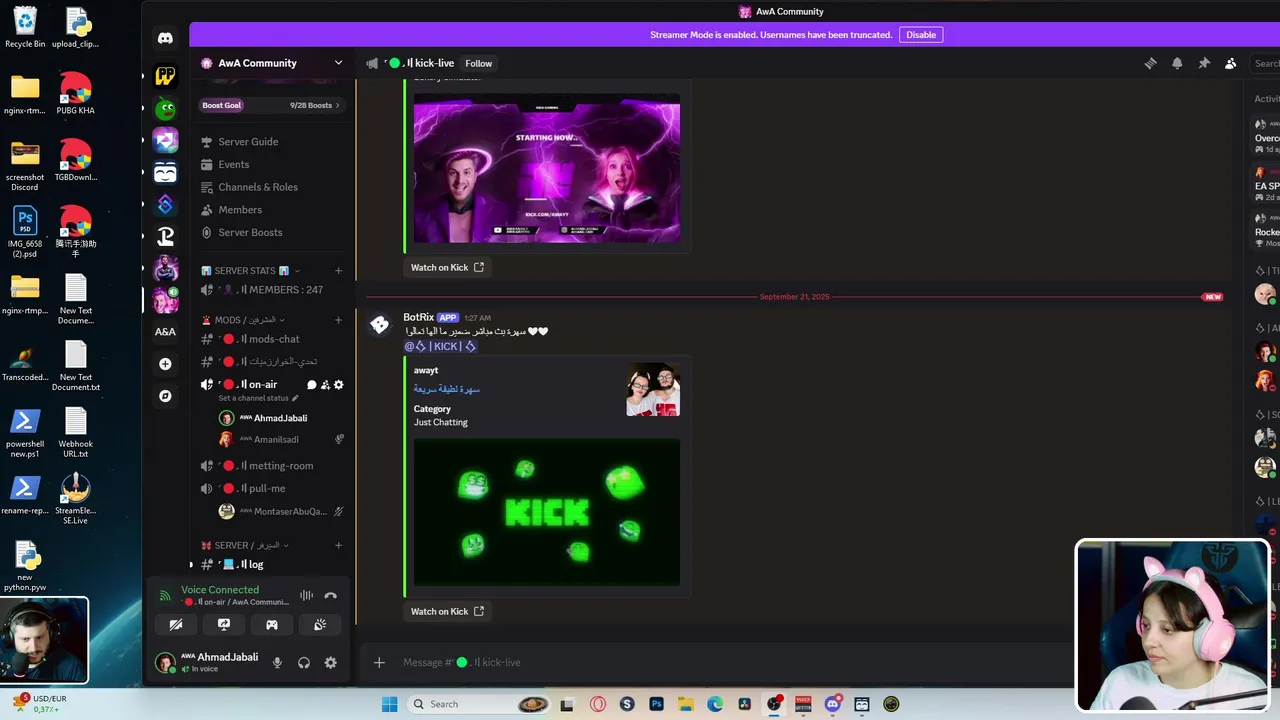Open Server Boosts item
This screenshot has height=720, width=1280.
tap(271, 233)
